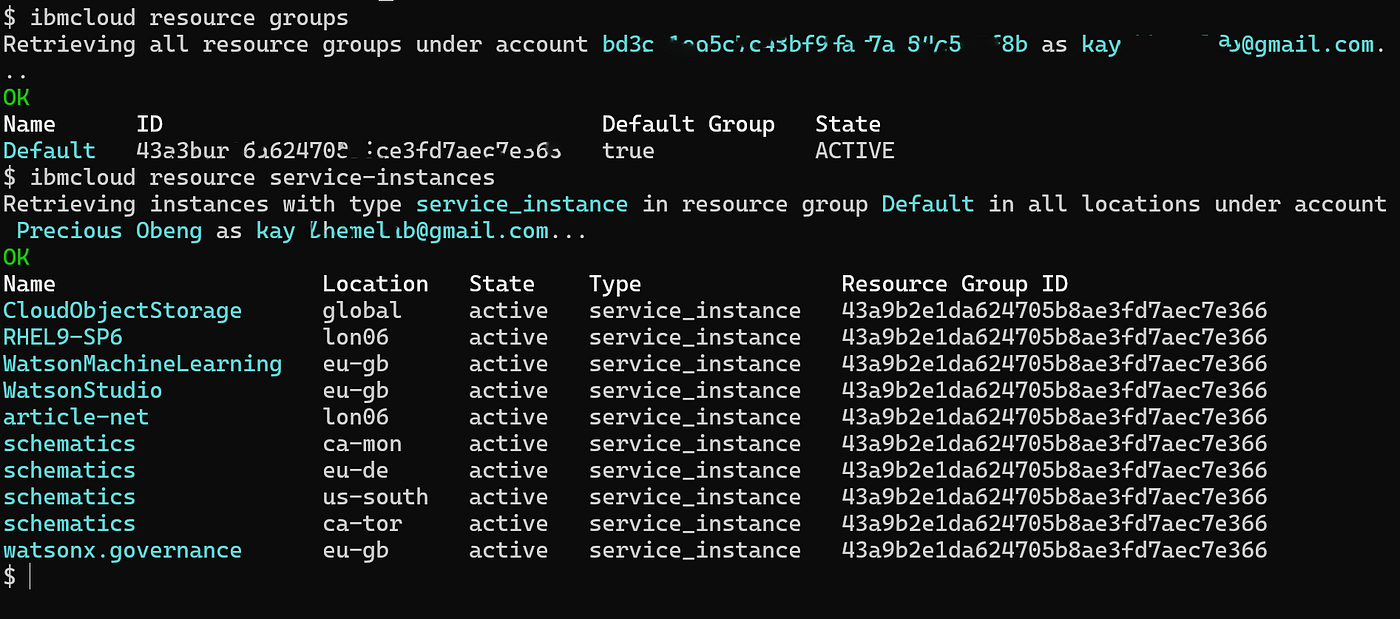The height and width of the screenshot is (619, 1400).
Task: Click the 'Type' column header
Action: pyautogui.click(x=615, y=284)
